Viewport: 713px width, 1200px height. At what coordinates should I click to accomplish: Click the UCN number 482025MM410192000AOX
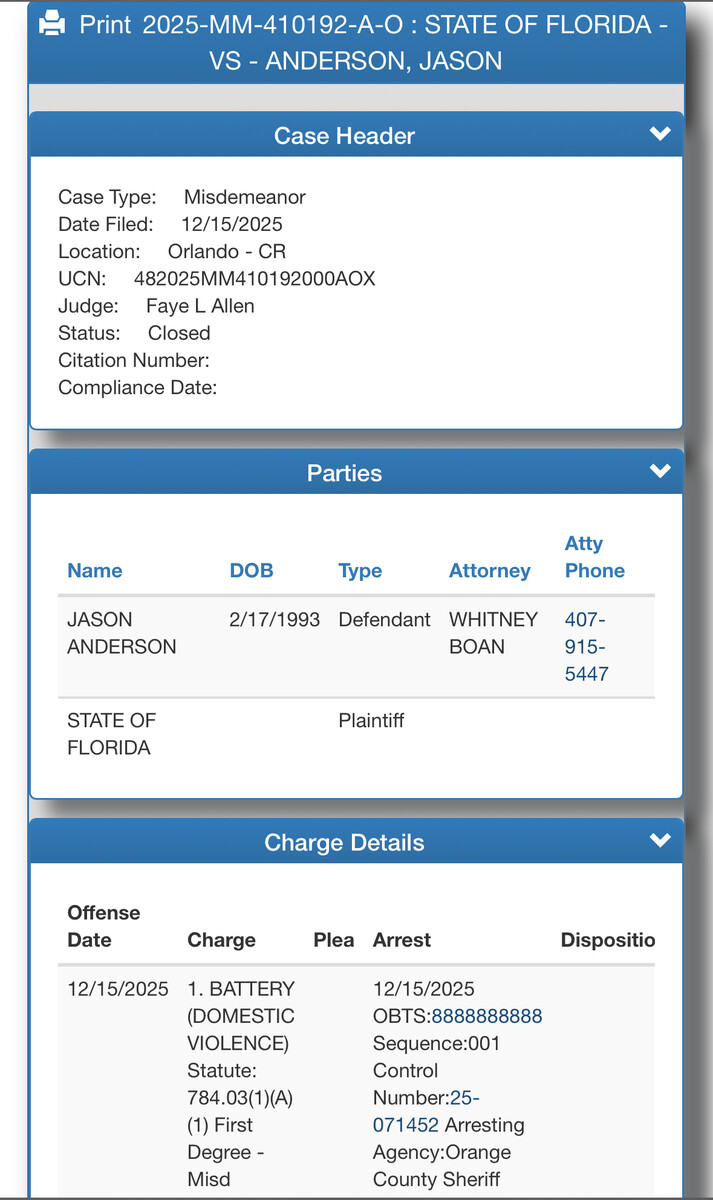[254, 279]
